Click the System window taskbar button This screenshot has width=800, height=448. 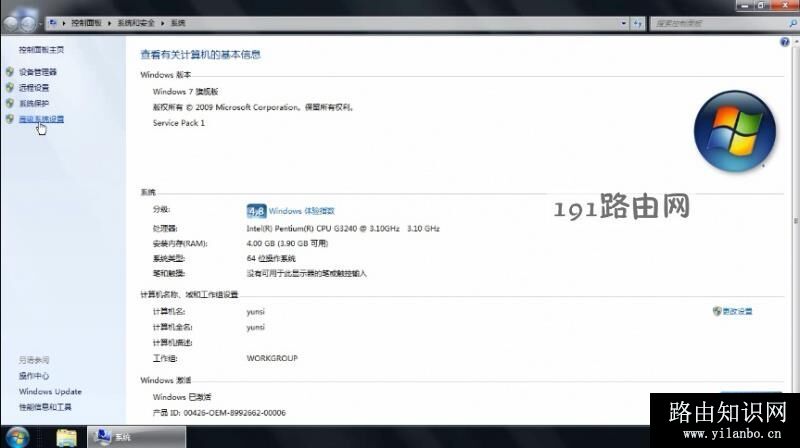tap(137, 437)
